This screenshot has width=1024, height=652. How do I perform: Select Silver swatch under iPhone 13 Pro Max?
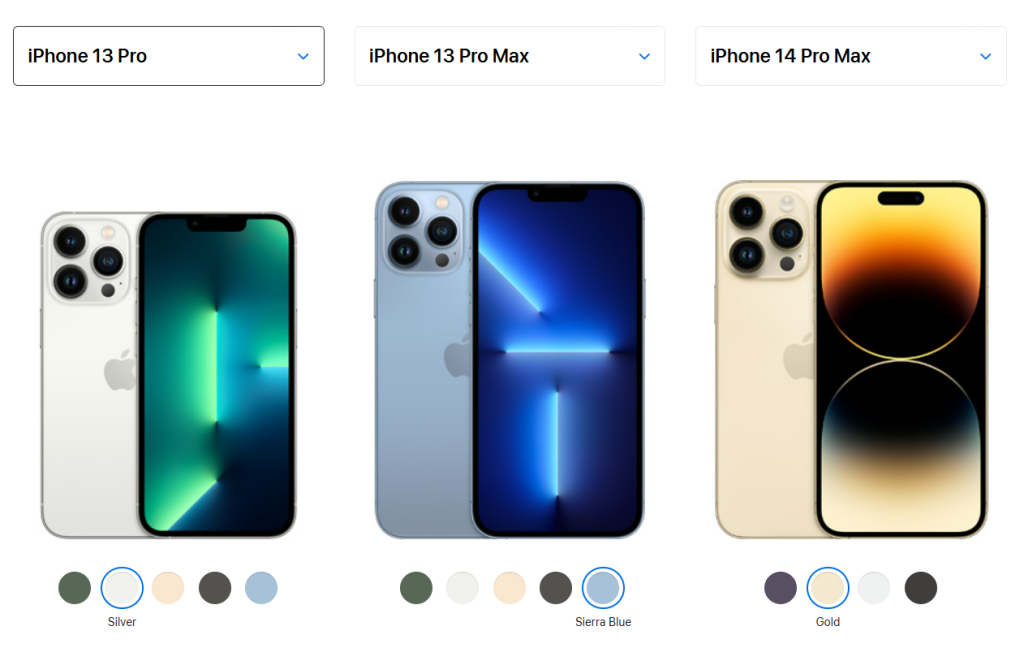pyautogui.click(x=462, y=588)
